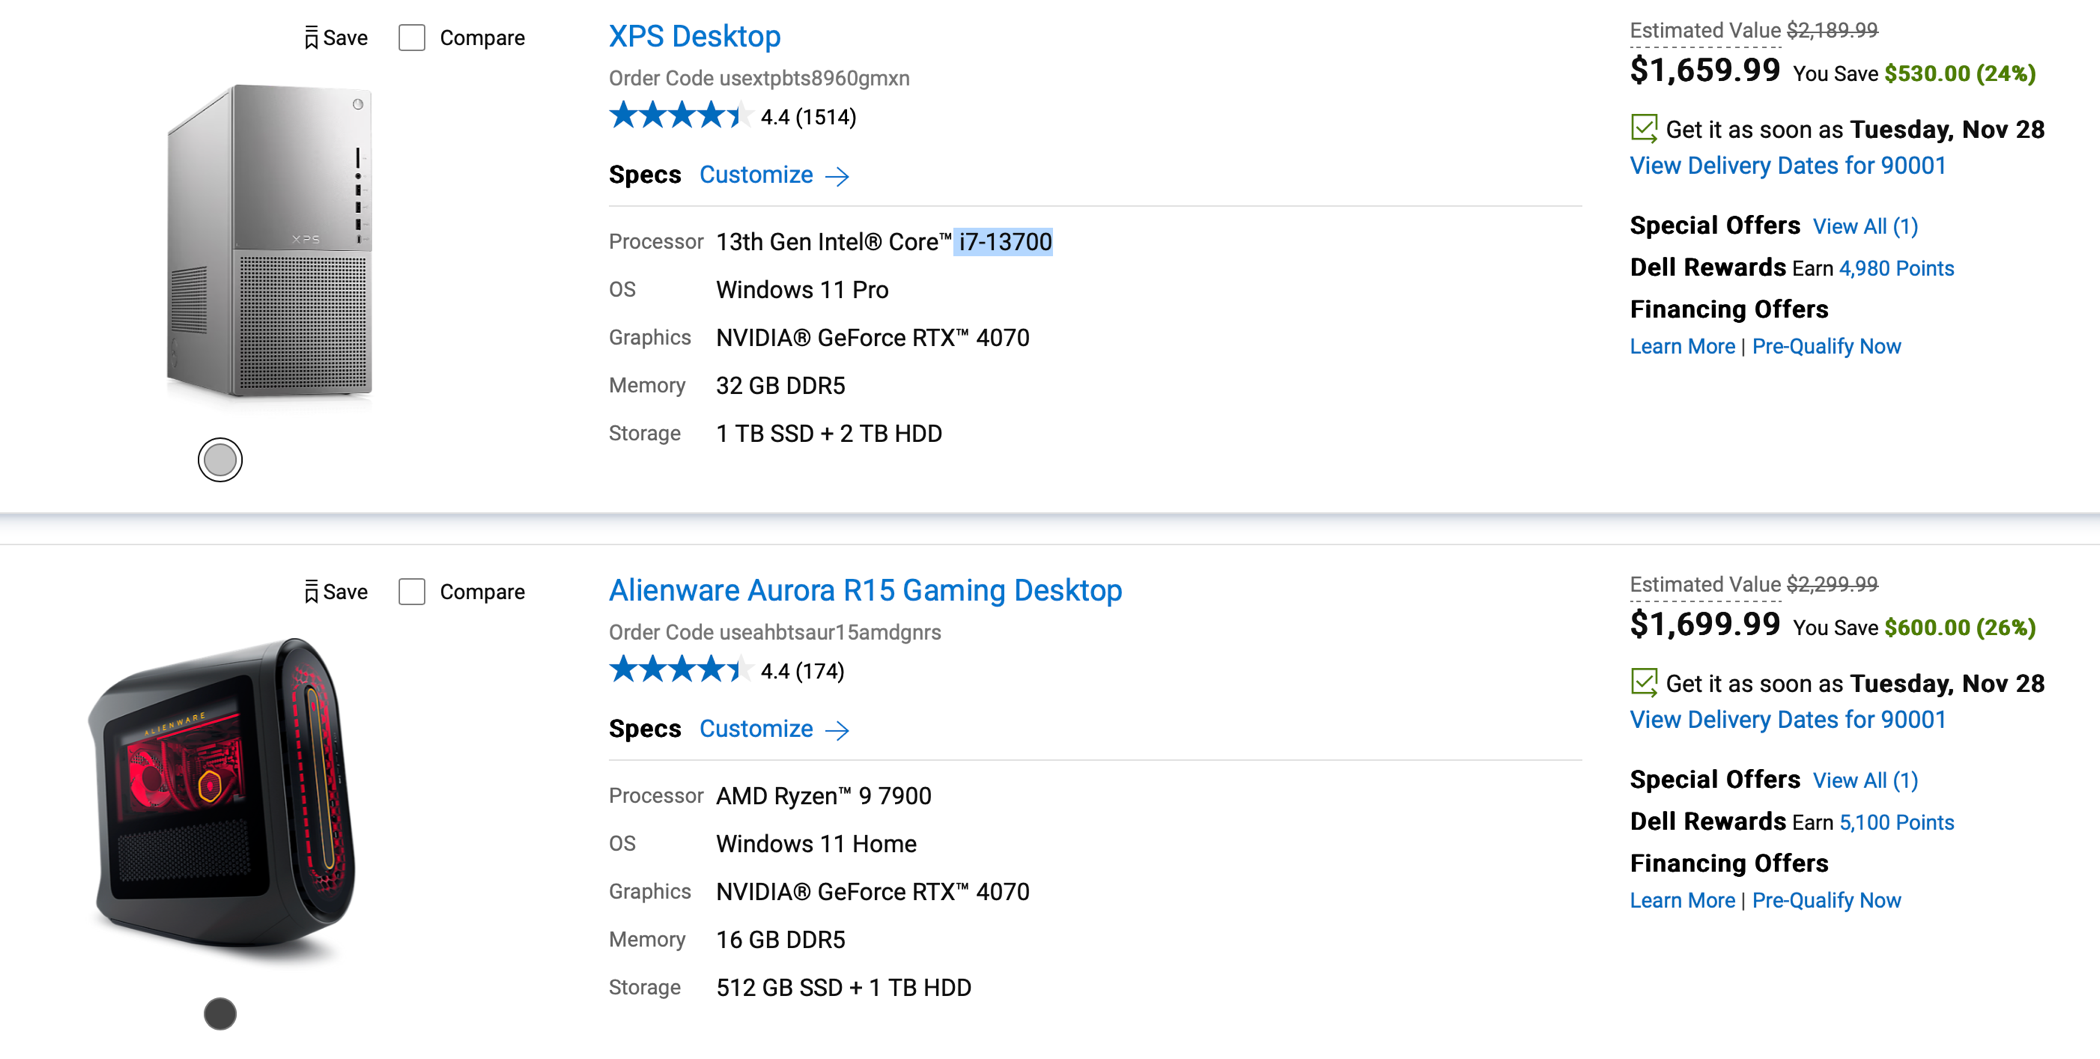Viewport: 2100px width, 1059px height.
Task: Click Estimated Value label above $2,189.99
Action: 1705,31
